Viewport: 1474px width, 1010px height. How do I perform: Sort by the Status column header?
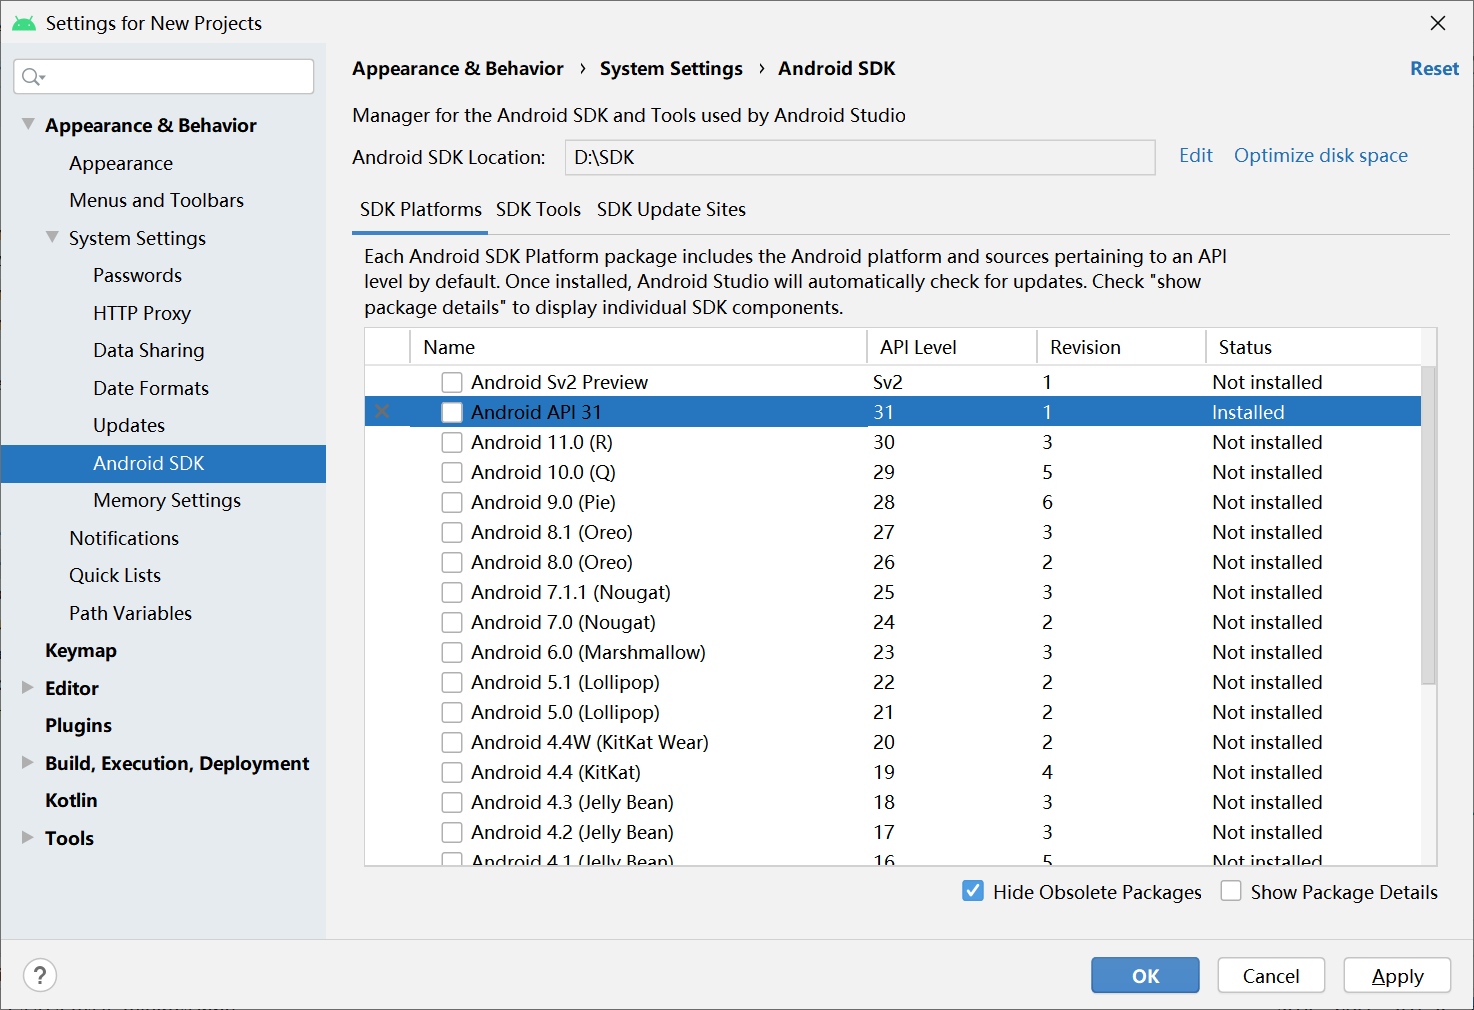coord(1313,347)
